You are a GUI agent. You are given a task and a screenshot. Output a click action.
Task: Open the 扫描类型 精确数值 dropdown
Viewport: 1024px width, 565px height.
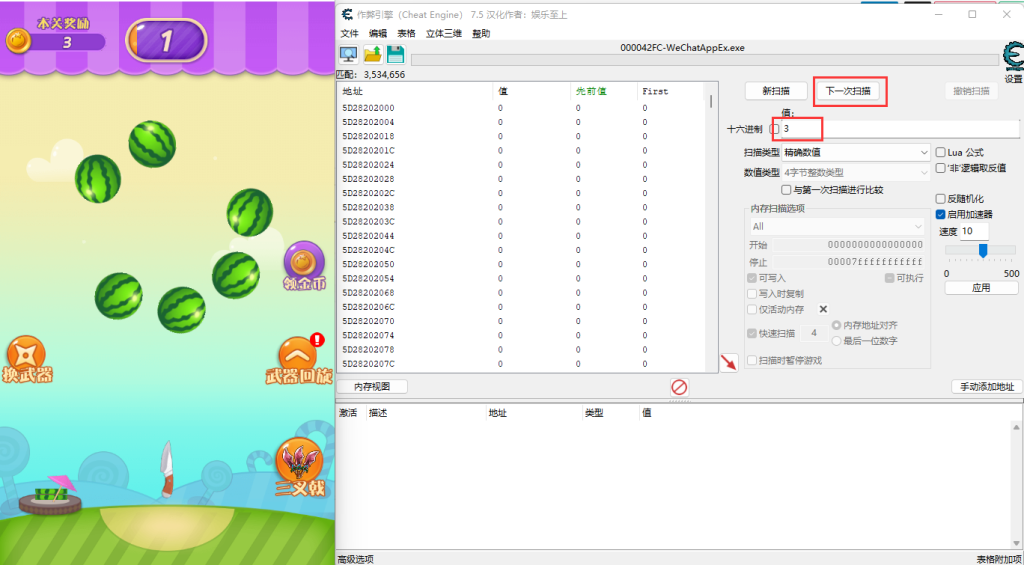pyautogui.click(x=856, y=152)
